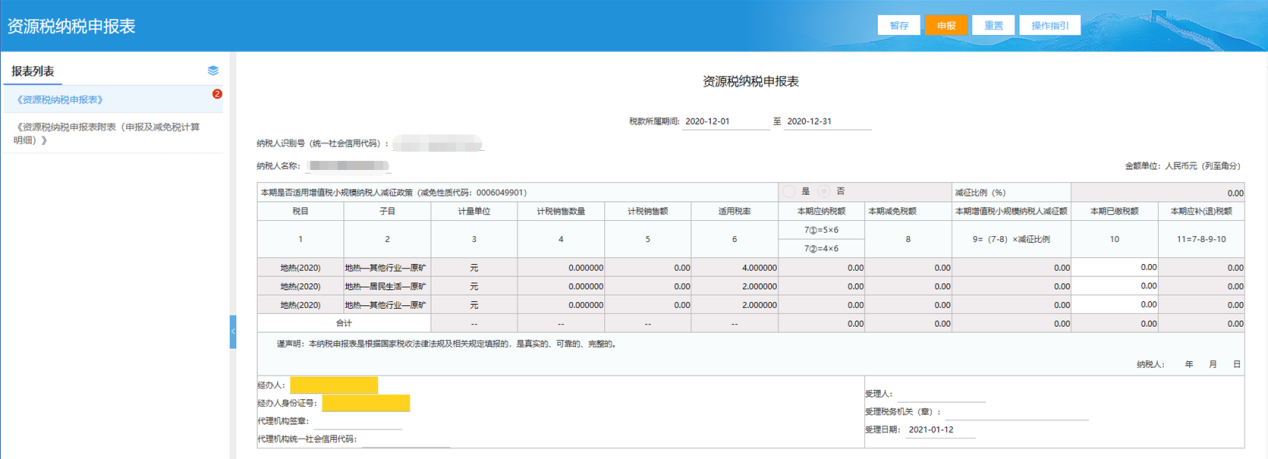1268x459 pixels.
Task: Click the 暂存 button
Action: (898, 26)
